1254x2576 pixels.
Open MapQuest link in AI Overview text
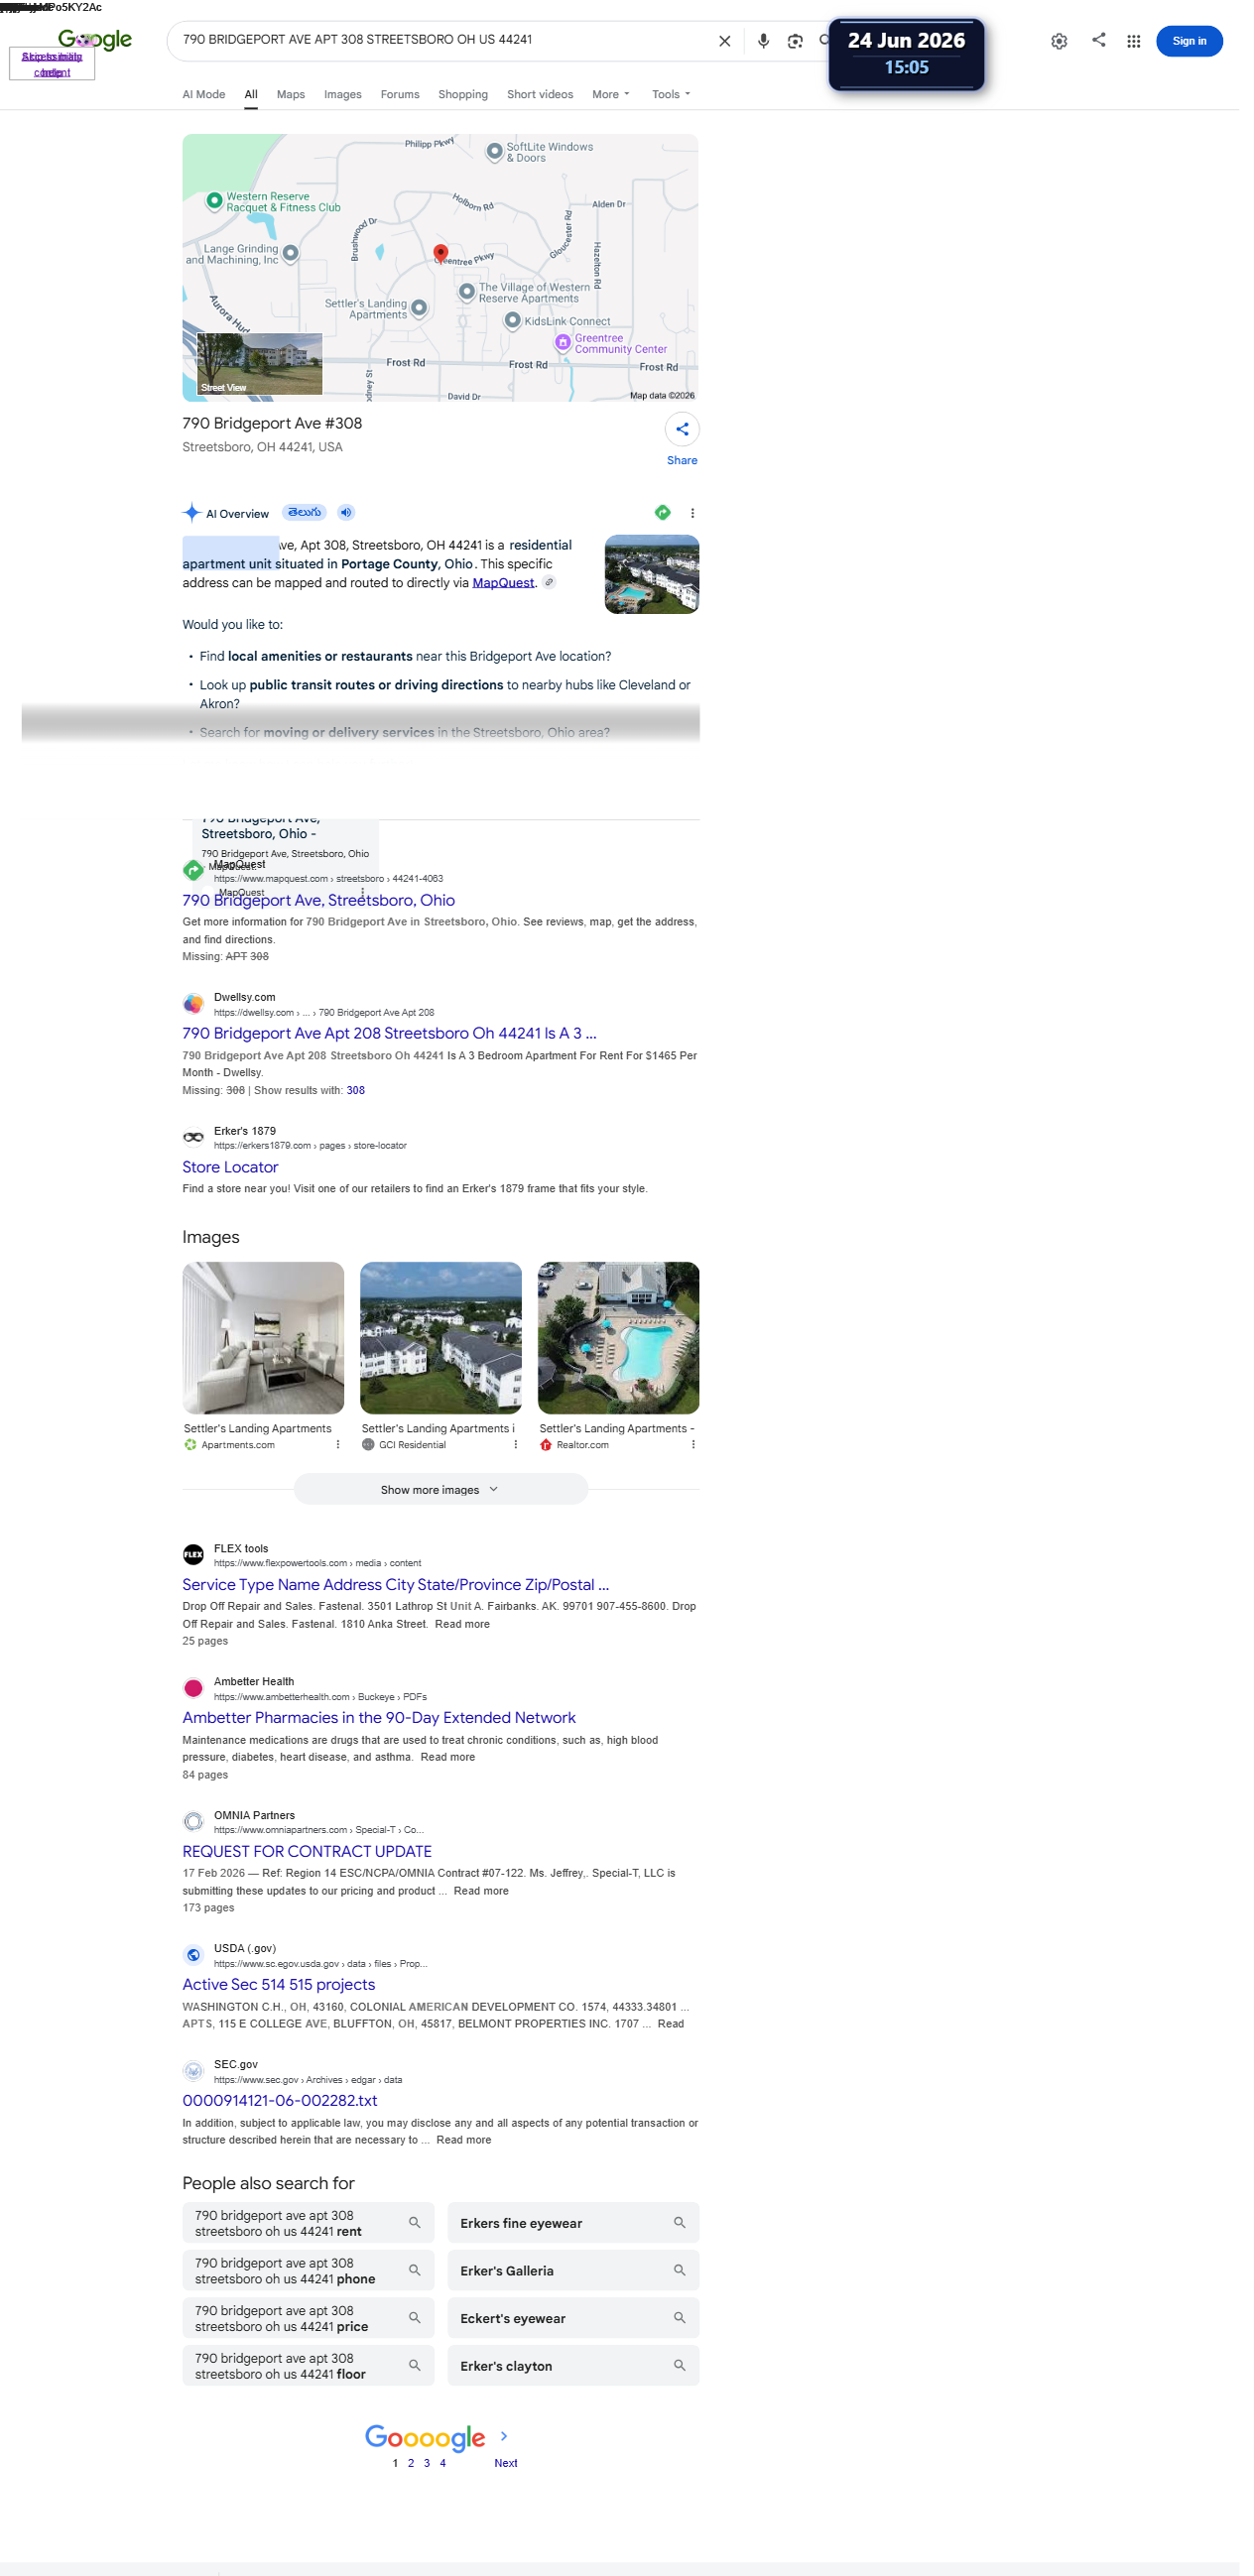pyautogui.click(x=509, y=589)
